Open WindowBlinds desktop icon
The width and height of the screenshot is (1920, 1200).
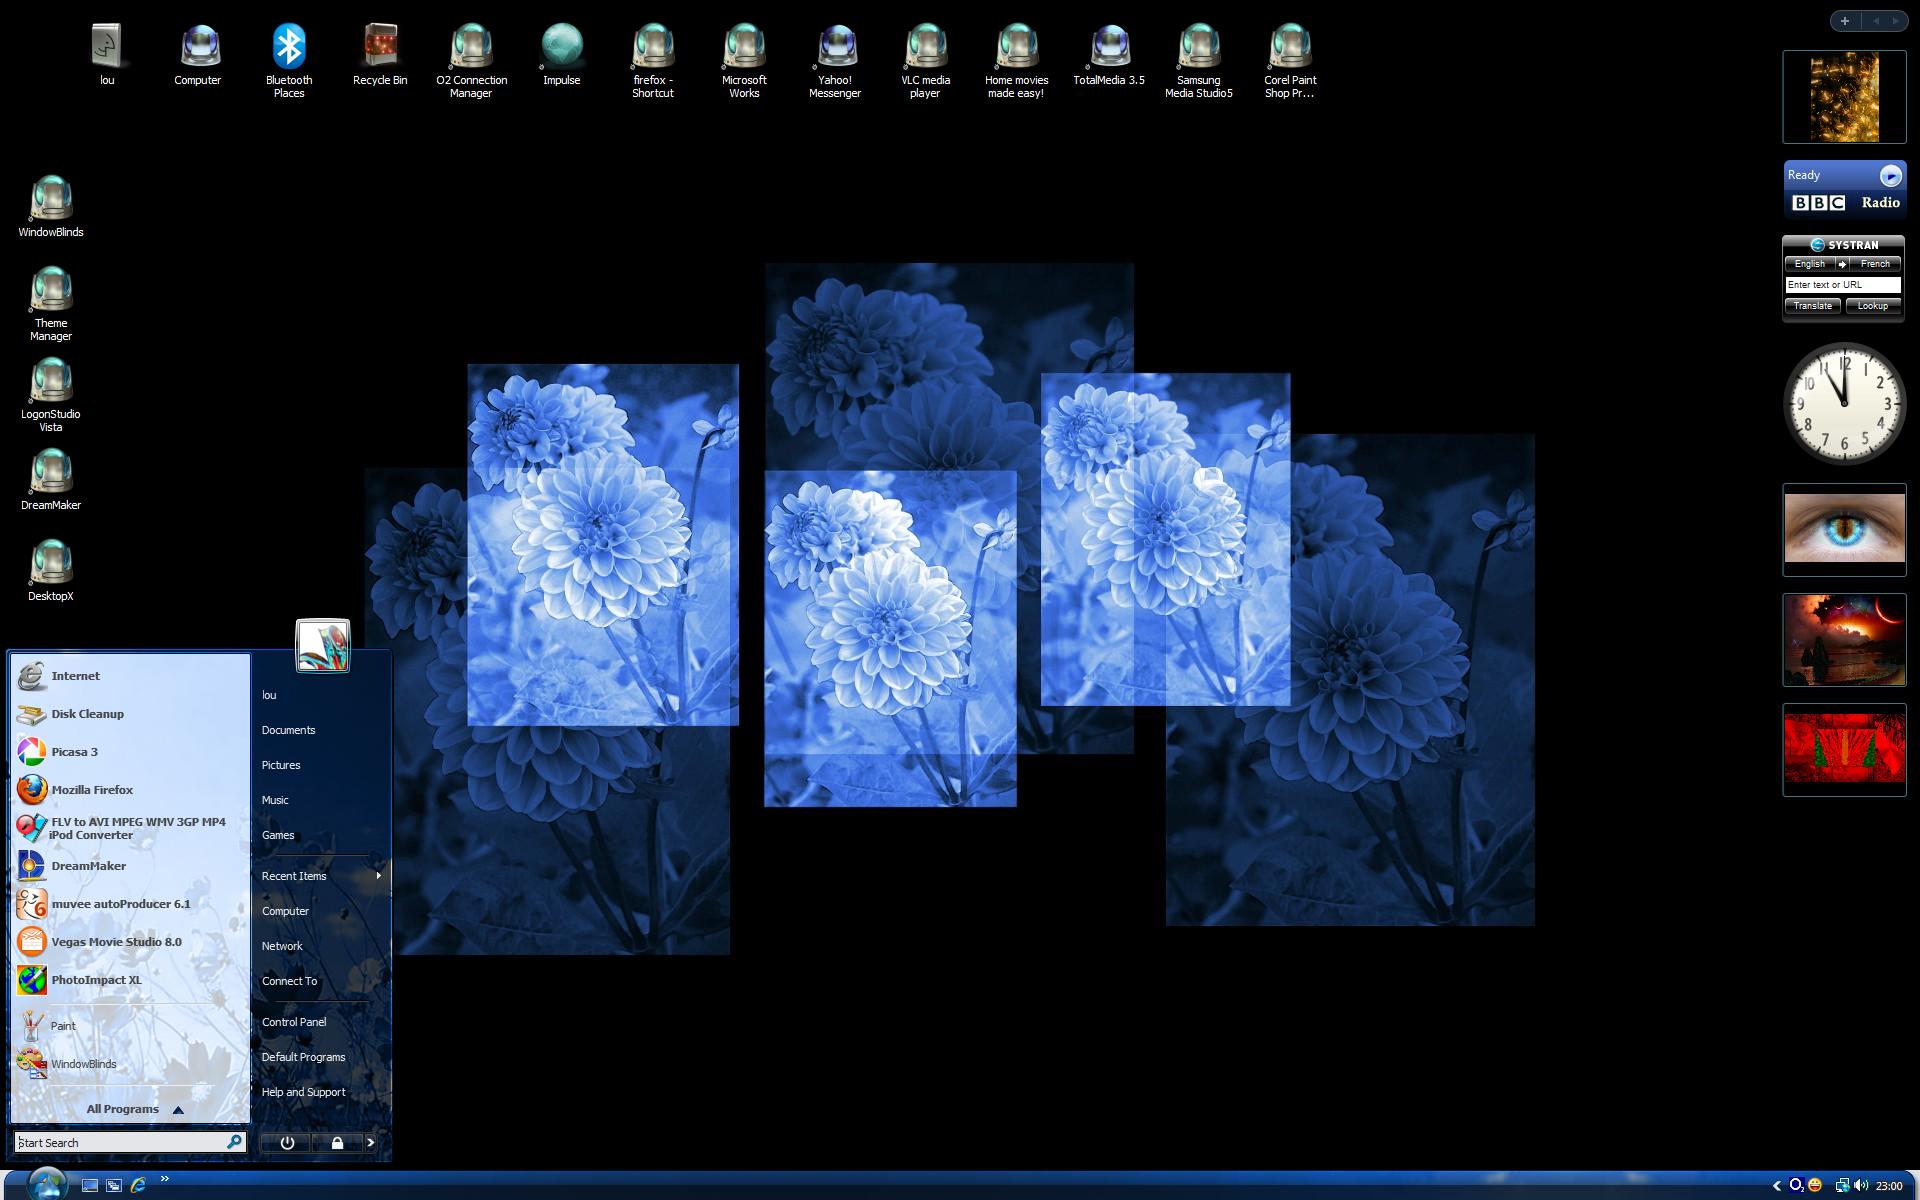pyautogui.click(x=51, y=206)
